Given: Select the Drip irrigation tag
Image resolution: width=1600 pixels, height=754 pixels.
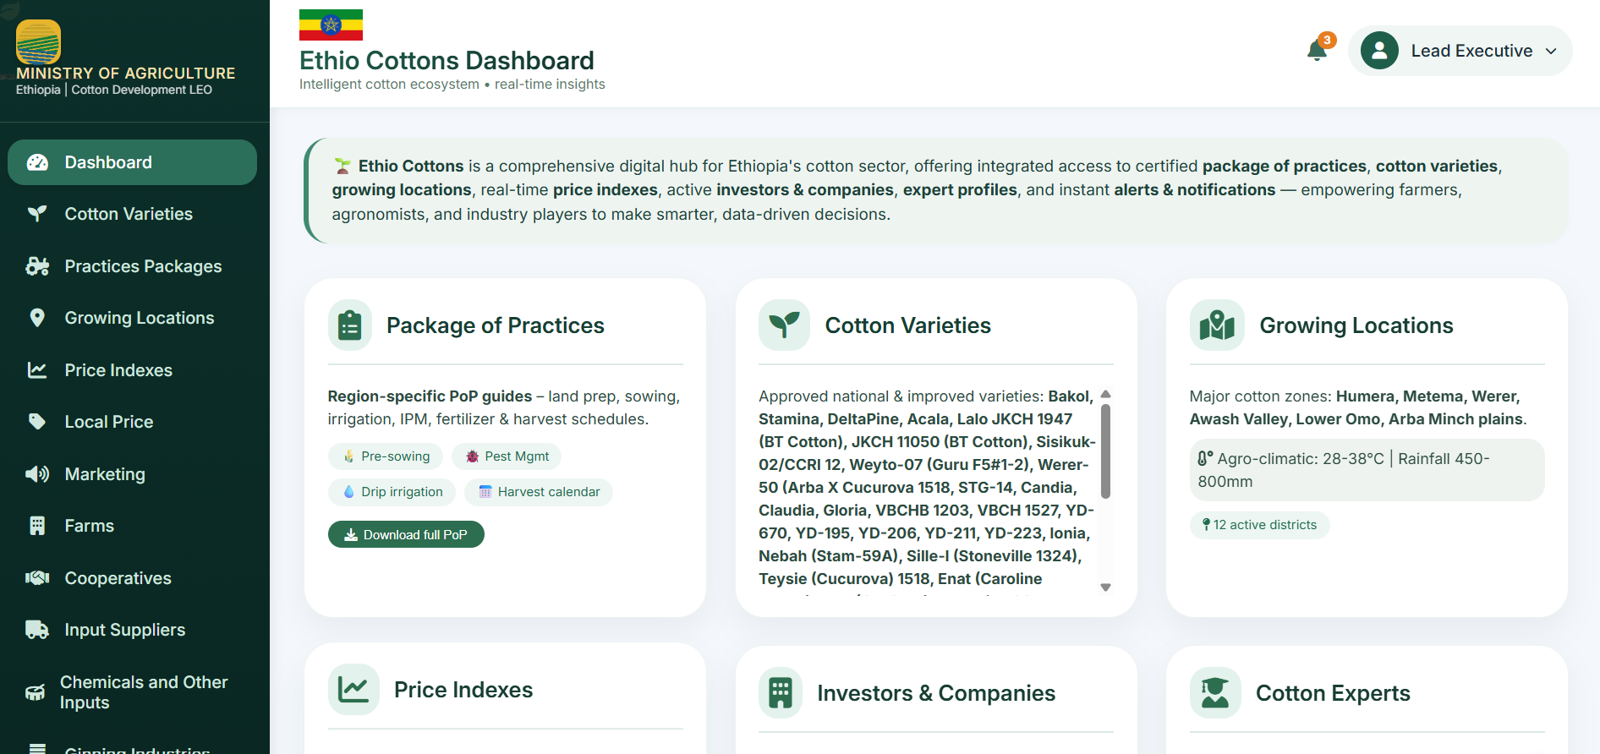Looking at the screenshot, I should pos(392,492).
